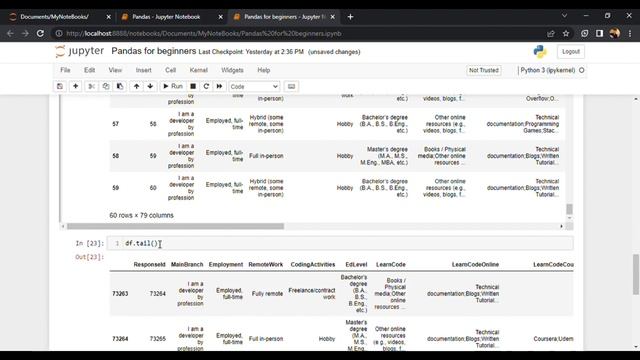
Task: Click the Jupyter logo
Action: pyautogui.click(x=80, y=51)
